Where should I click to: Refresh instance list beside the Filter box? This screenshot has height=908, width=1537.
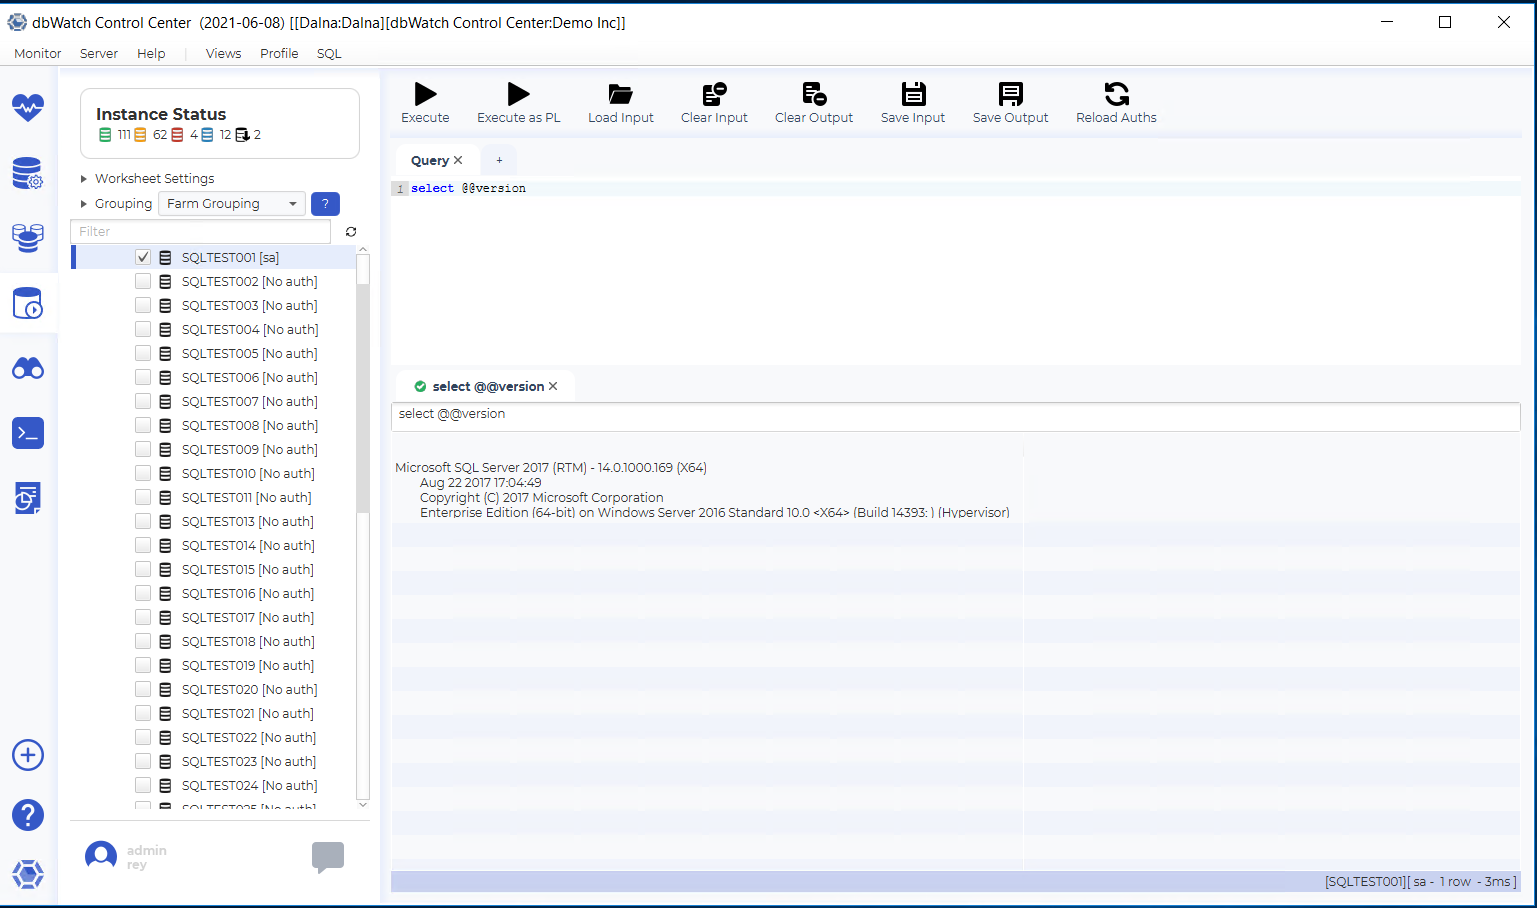tap(351, 232)
